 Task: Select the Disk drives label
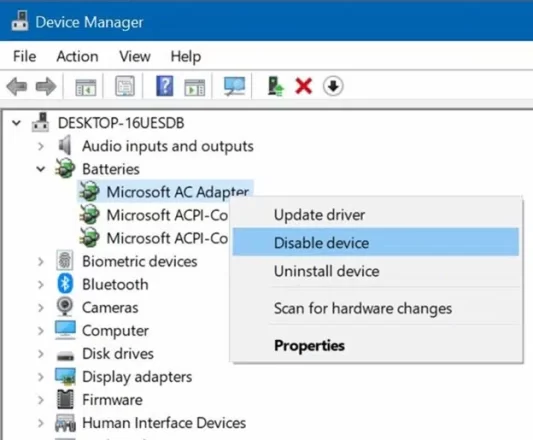pyautogui.click(x=118, y=354)
